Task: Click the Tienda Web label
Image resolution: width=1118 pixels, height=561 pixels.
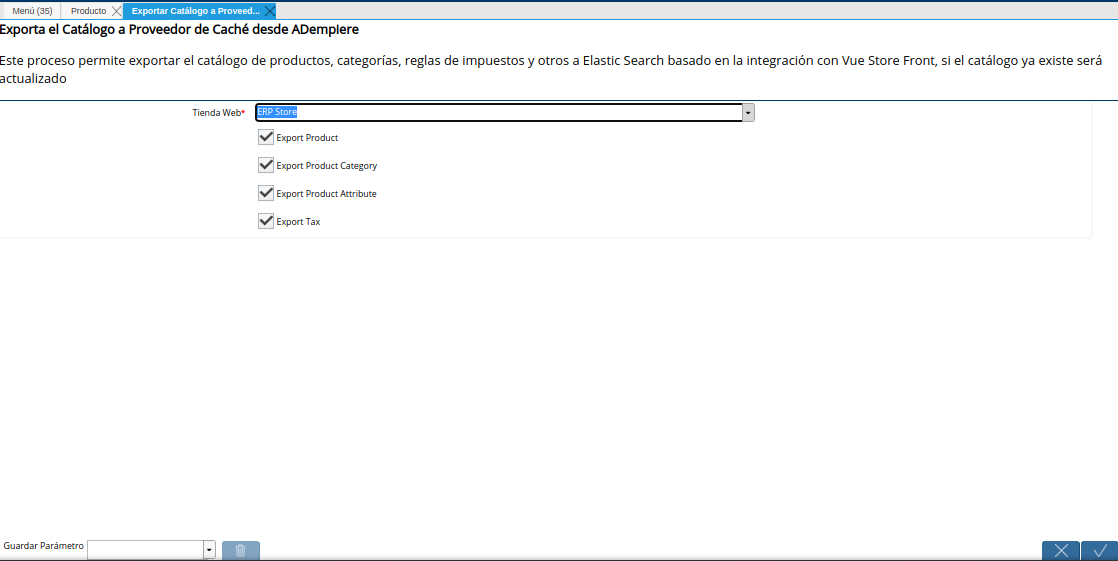Action: click(x=218, y=113)
